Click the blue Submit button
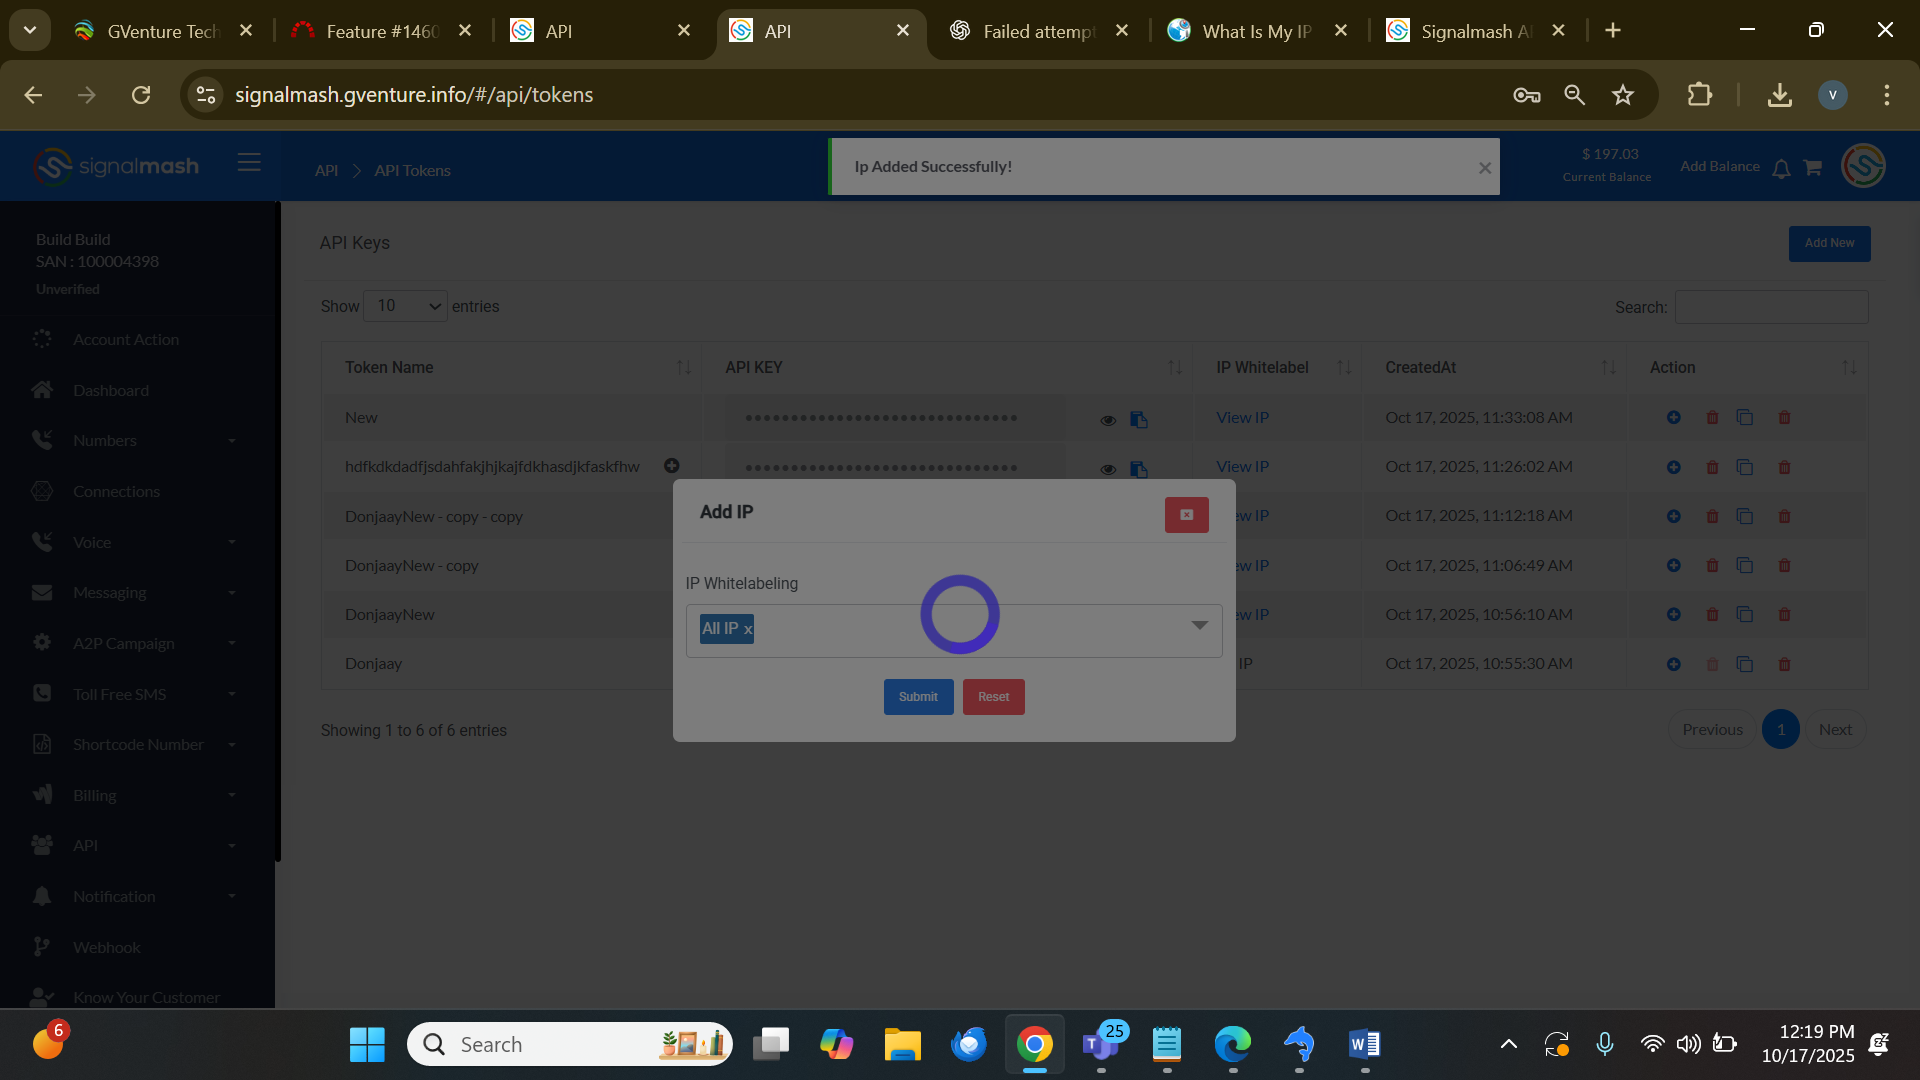 [x=917, y=697]
